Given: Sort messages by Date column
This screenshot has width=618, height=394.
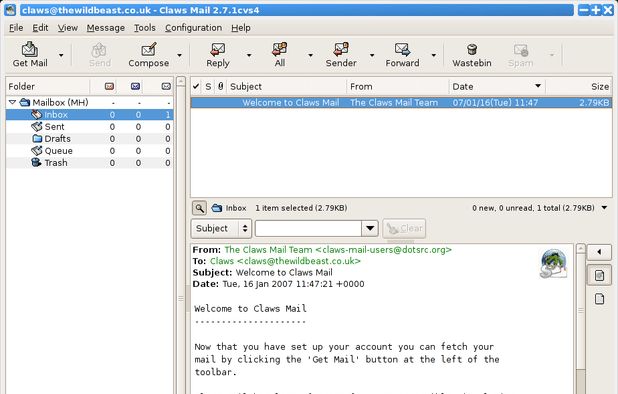Looking at the screenshot, I should click(497, 86).
